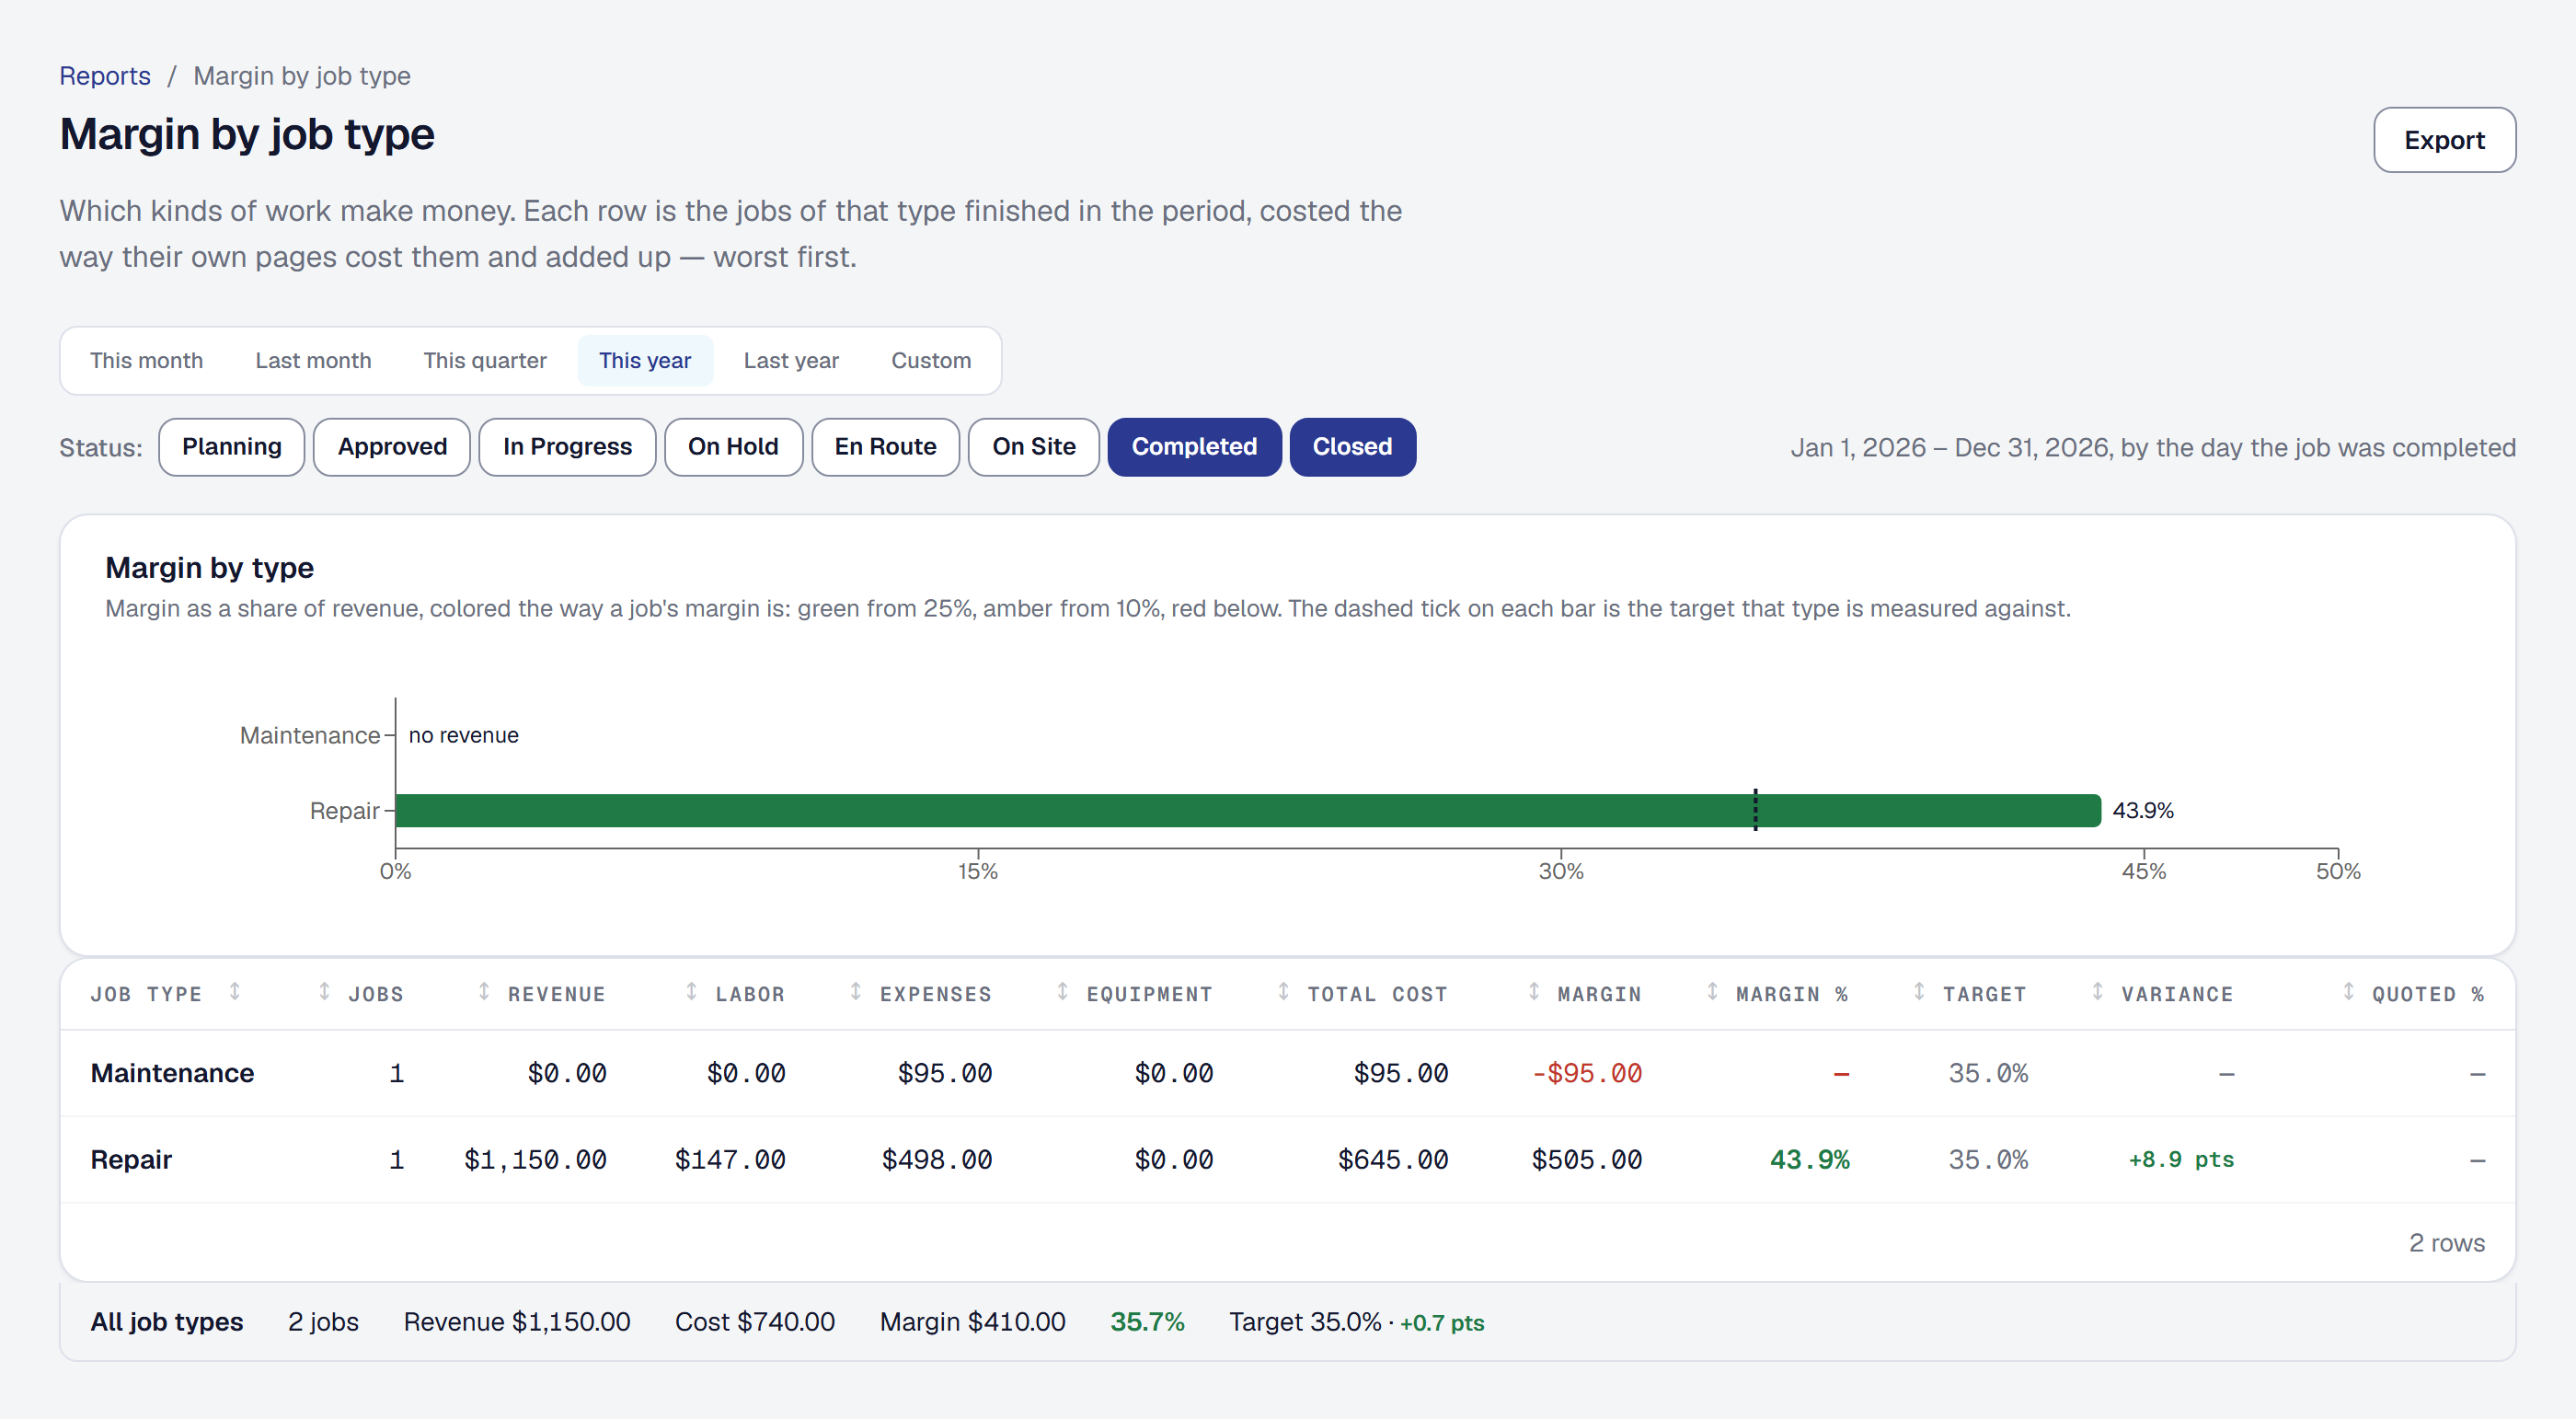Sort table by Revenue icon

[484, 991]
